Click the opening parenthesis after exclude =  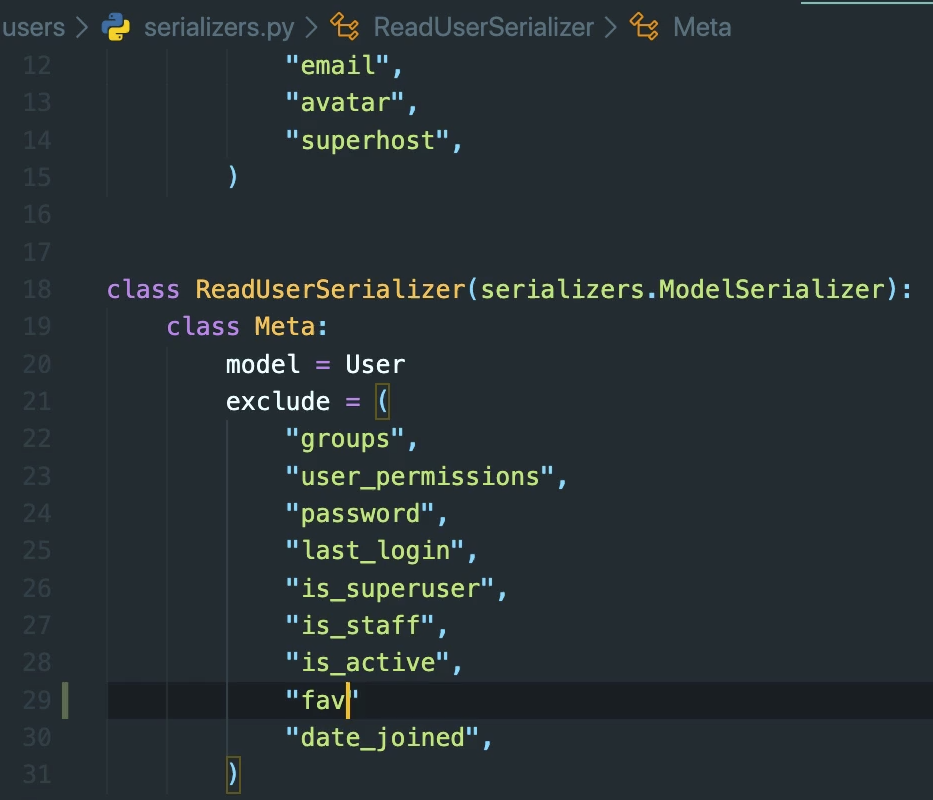(383, 401)
